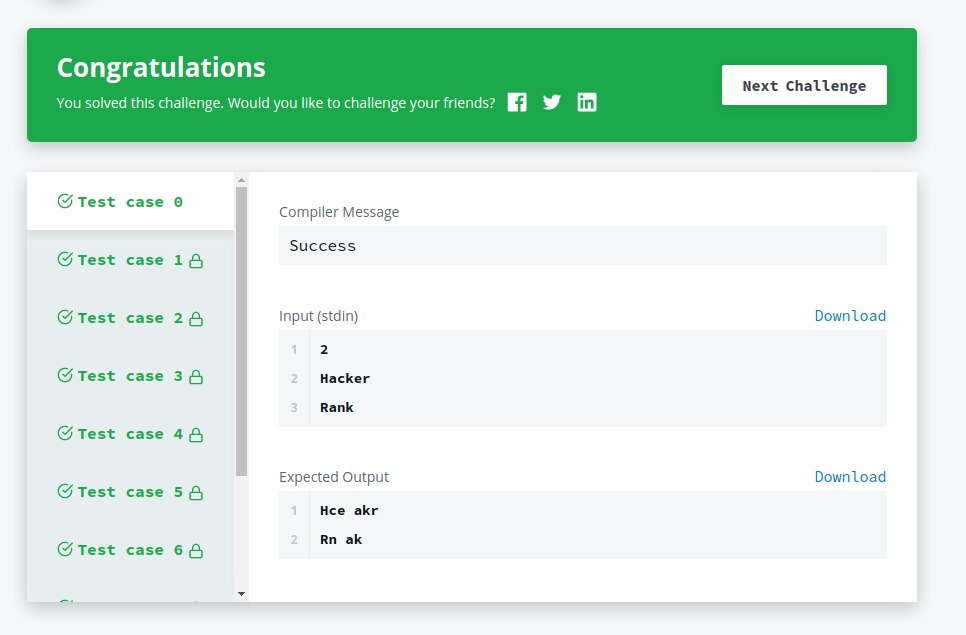Switch to Test case 3 tab
Image resolution: width=966 pixels, height=635 pixels.
pos(131,376)
